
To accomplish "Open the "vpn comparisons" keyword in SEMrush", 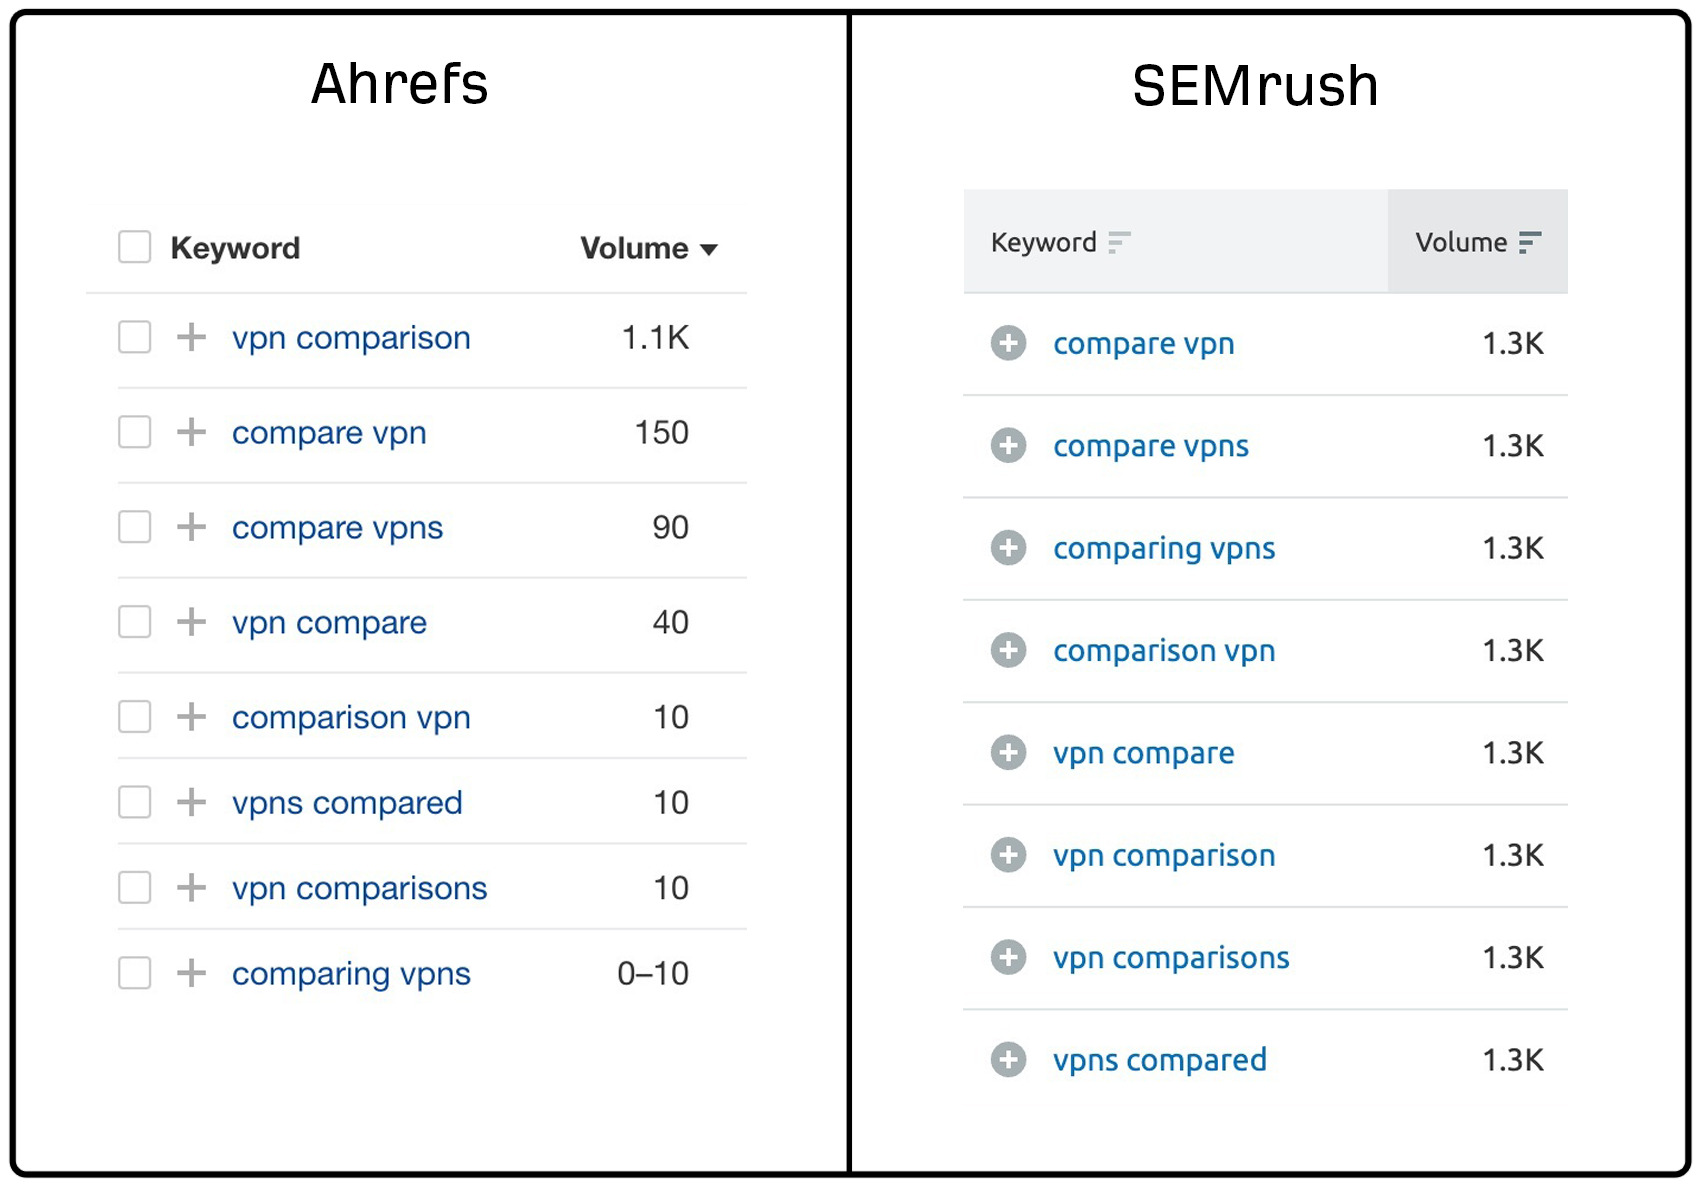I will point(1171,957).
